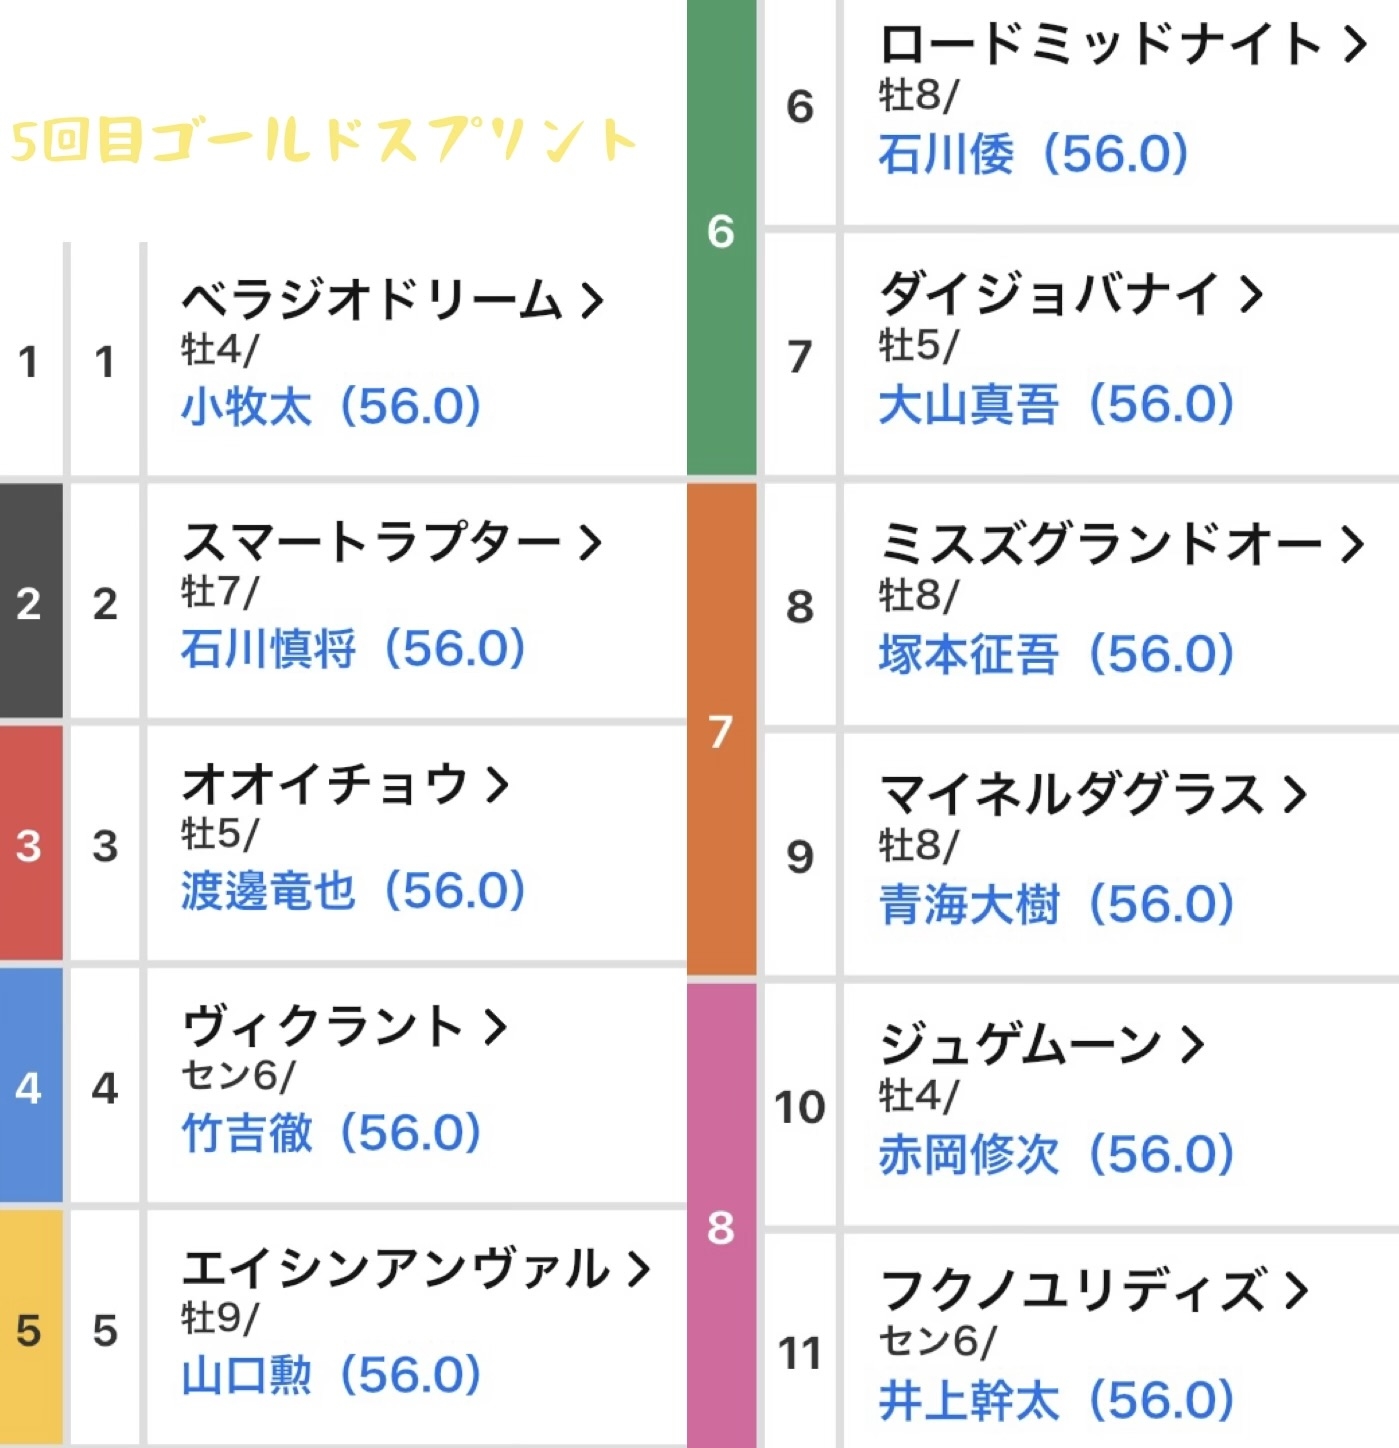
Task: Expand the ベラジオドリーム chevron arrow
Action: click(x=592, y=300)
